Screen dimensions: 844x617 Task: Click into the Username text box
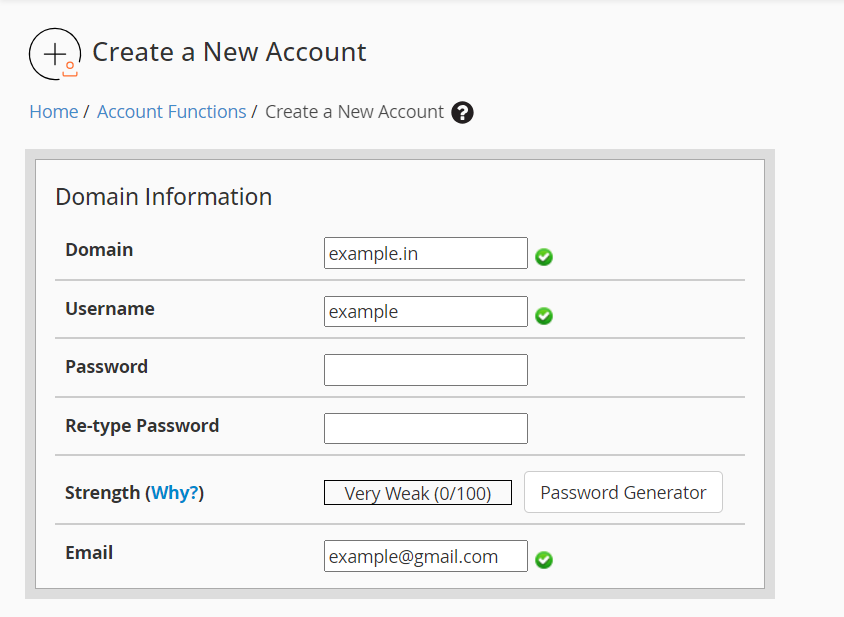[x=425, y=312]
